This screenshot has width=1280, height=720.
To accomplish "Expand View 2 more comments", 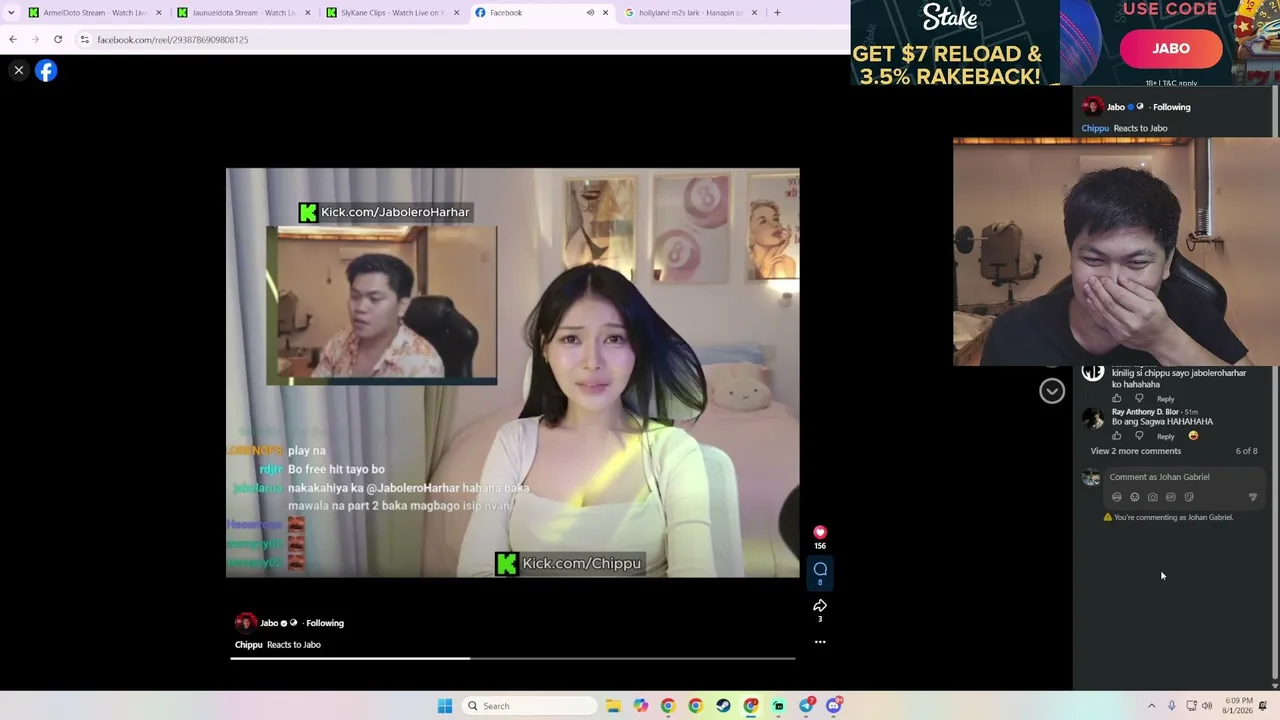I will [1135, 451].
